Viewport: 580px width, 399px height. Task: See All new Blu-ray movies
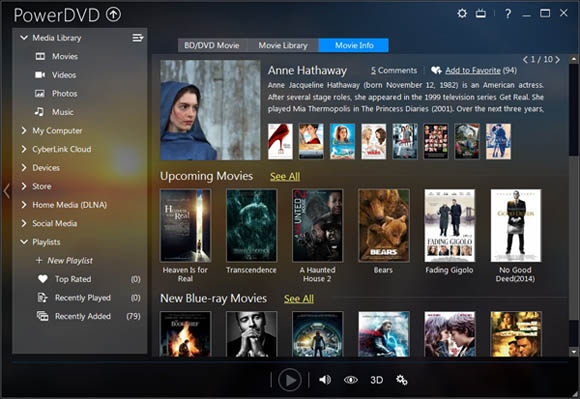point(299,299)
